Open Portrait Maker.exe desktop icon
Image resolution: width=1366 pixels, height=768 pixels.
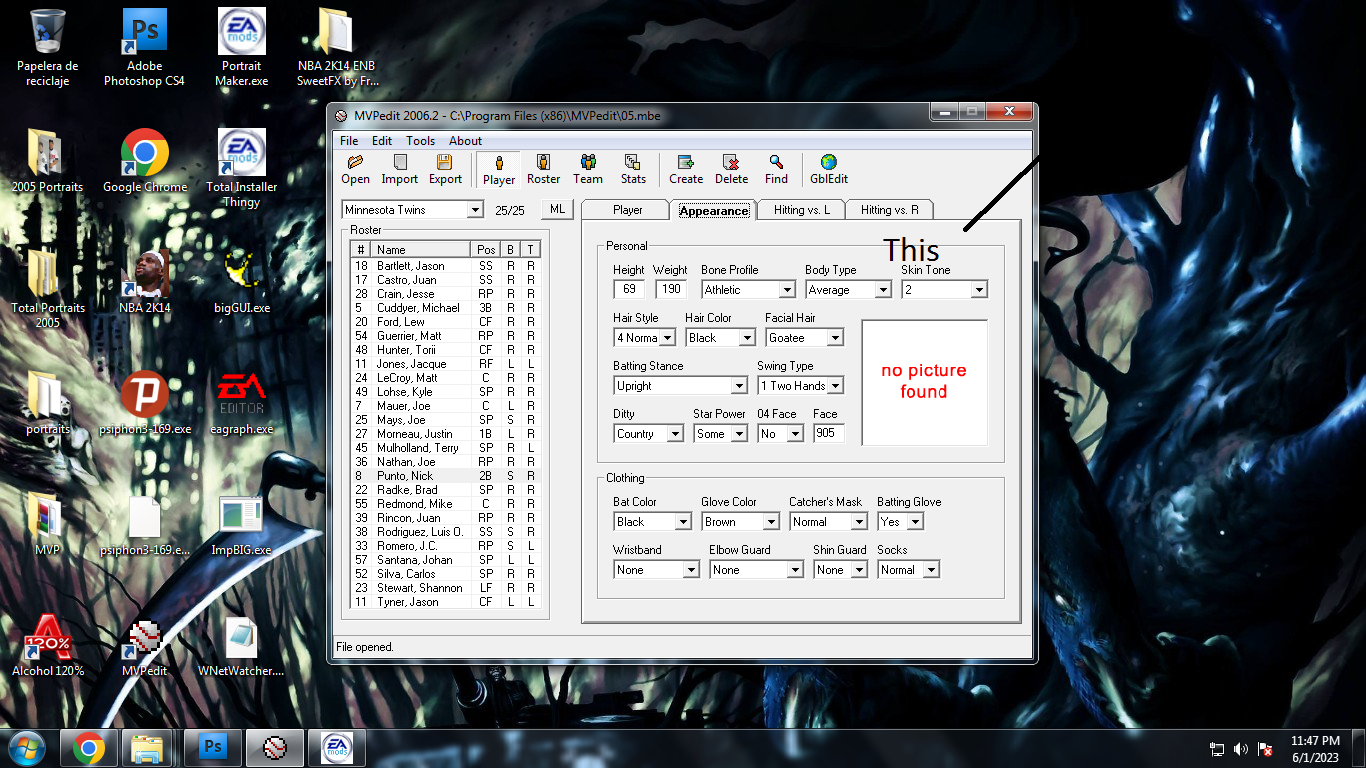241,48
